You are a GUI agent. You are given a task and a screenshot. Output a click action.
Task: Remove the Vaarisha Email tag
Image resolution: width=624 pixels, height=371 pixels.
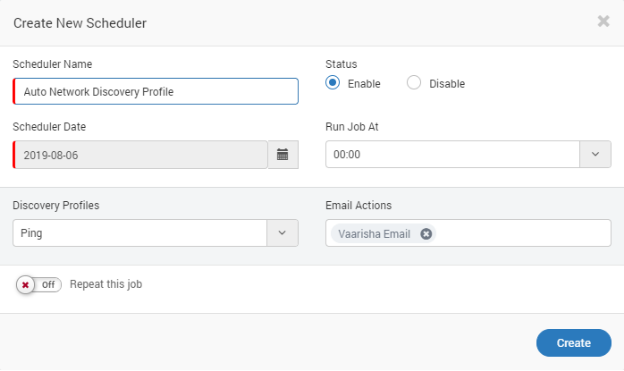pos(426,234)
